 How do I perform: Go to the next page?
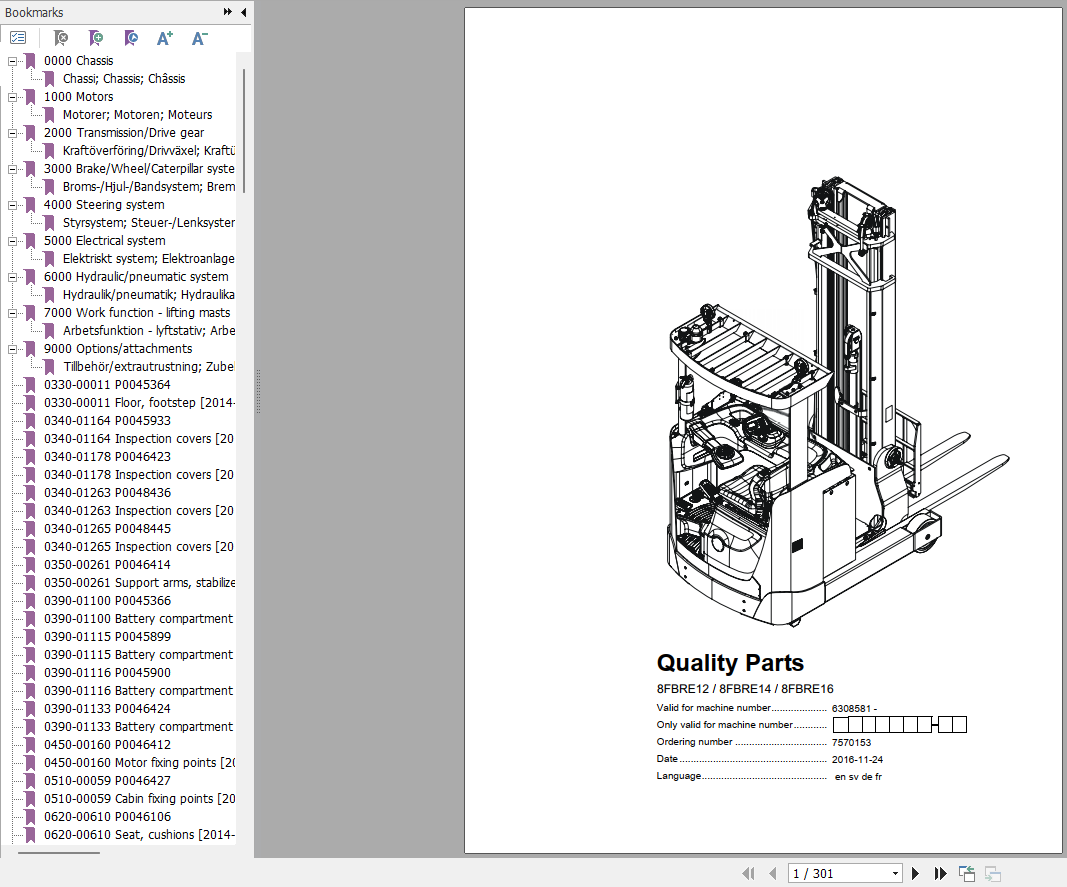pos(915,873)
